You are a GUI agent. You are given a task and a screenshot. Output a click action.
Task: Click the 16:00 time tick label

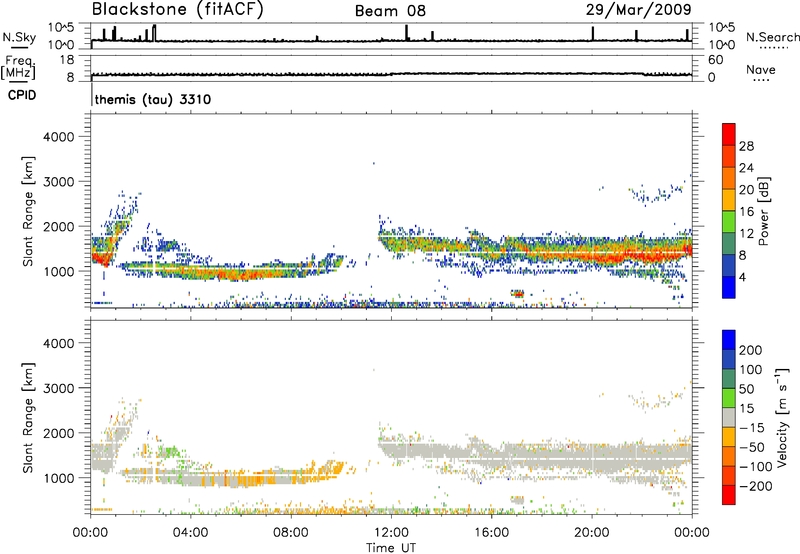click(x=491, y=533)
